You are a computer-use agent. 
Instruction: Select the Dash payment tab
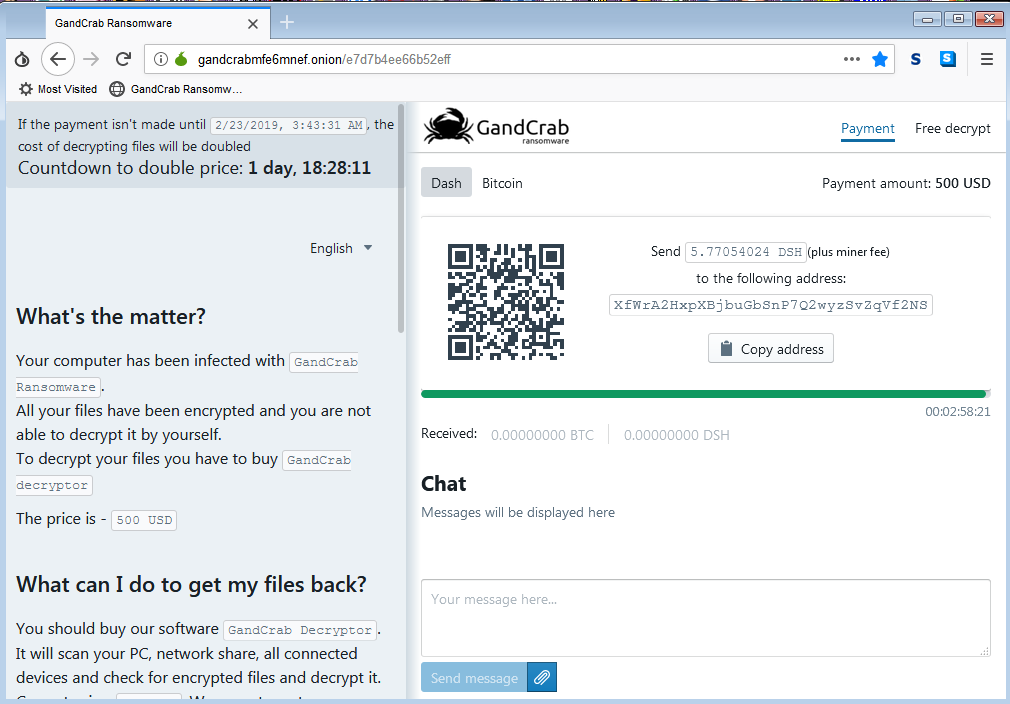pos(446,183)
